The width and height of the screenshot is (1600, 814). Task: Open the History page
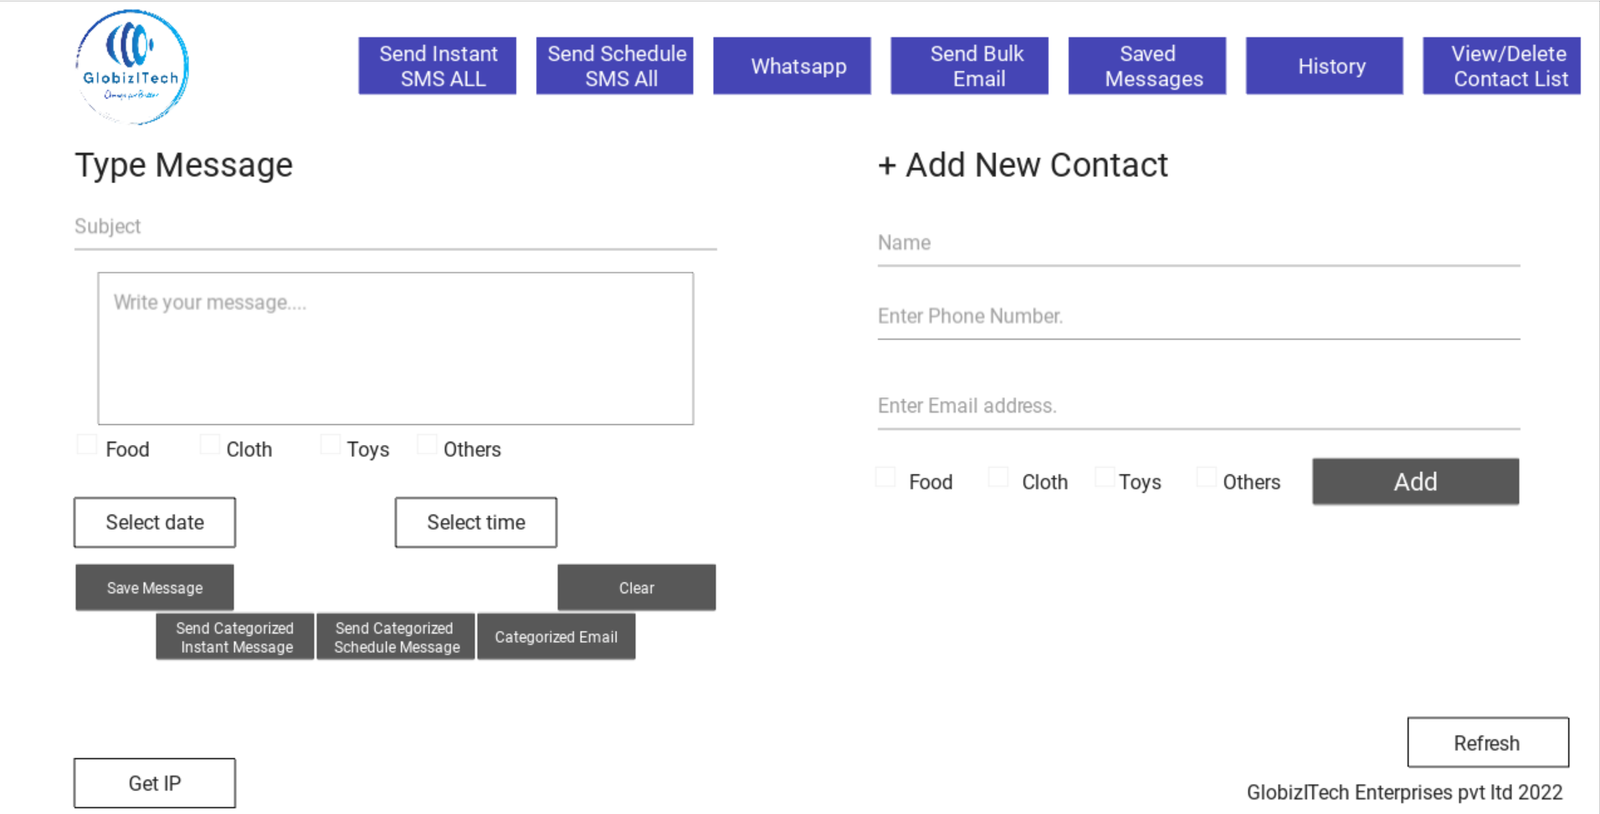1324,66
